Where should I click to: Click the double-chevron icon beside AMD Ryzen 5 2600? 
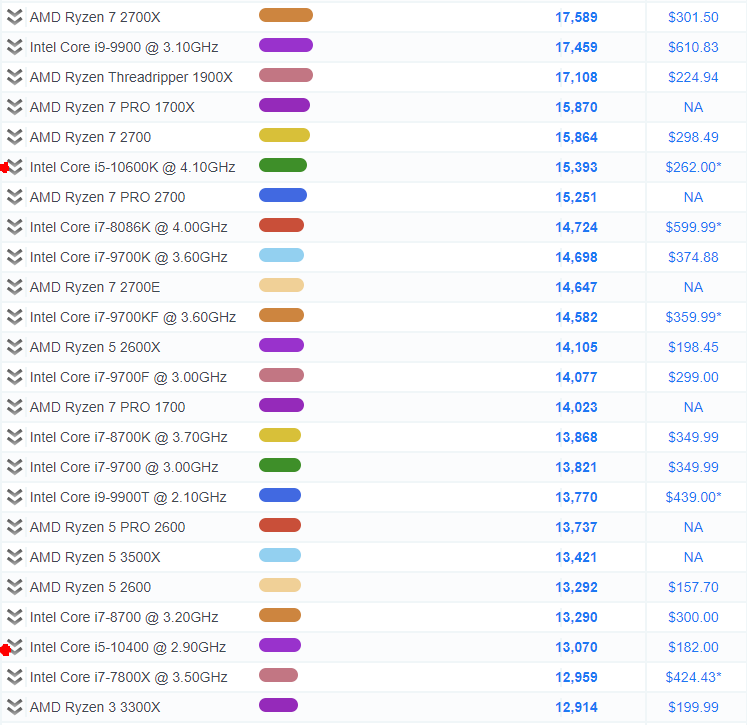15,587
